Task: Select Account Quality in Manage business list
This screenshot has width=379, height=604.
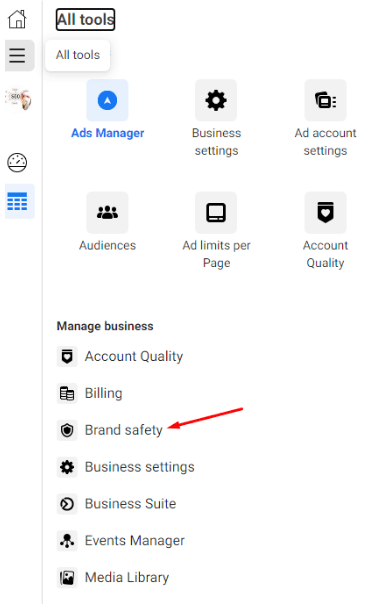Action: (x=120, y=356)
